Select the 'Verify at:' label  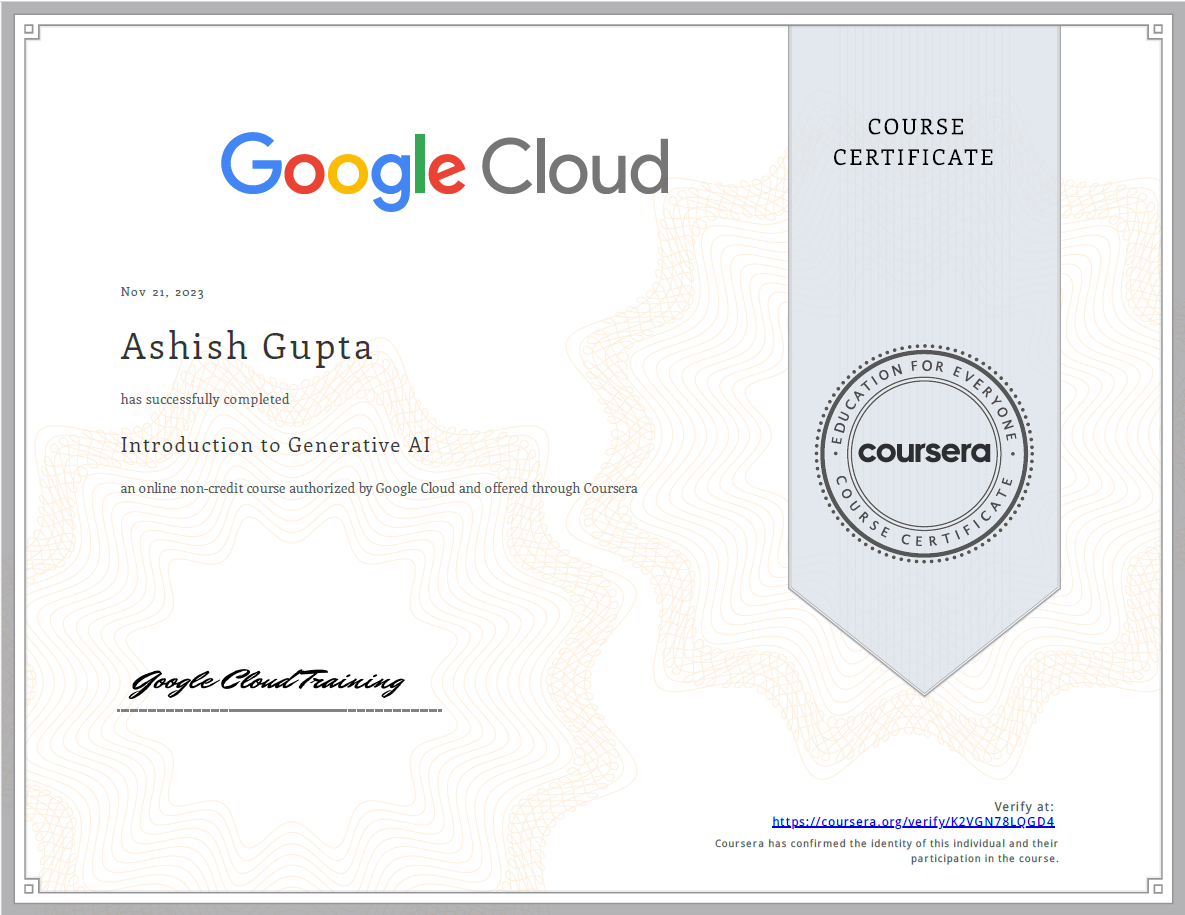click(1023, 807)
